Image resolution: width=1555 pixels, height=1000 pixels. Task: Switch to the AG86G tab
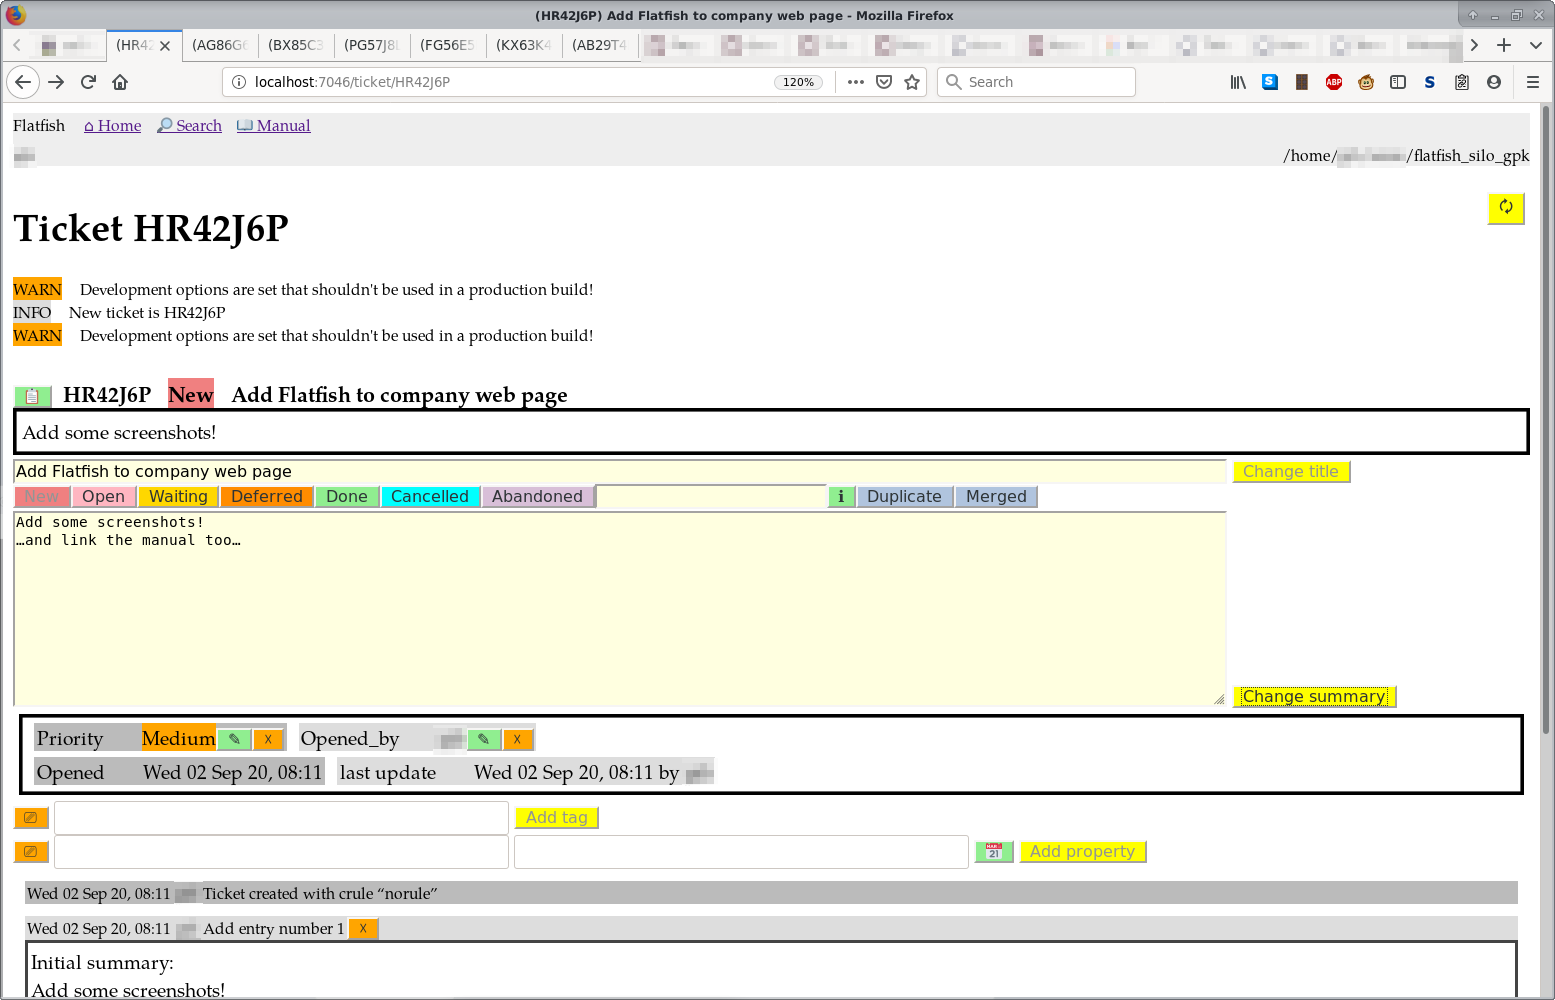219,45
